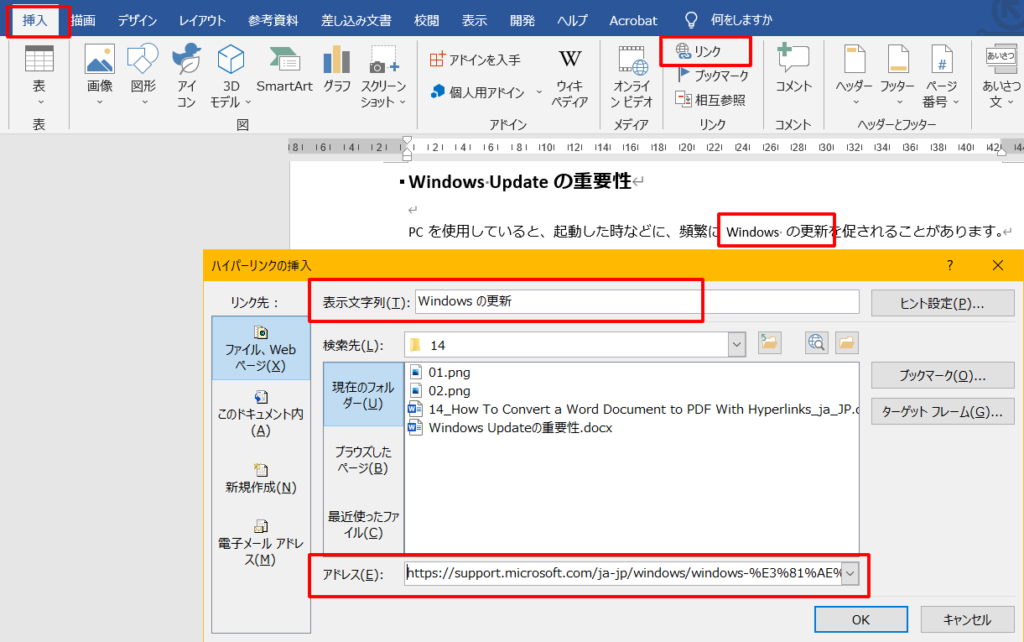
Task: Click the dialog help question mark
Action: pos(950,265)
